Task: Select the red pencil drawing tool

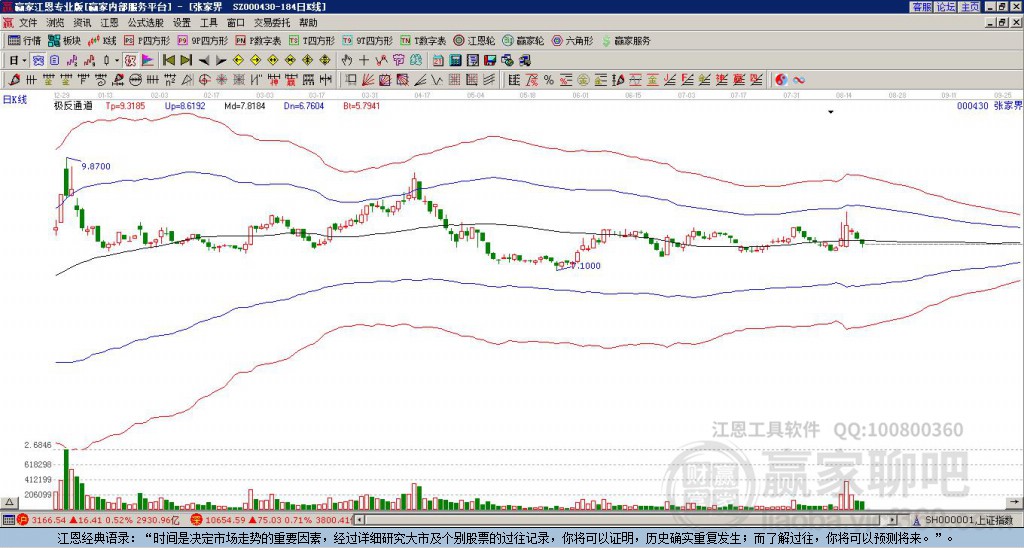Action: coord(14,80)
